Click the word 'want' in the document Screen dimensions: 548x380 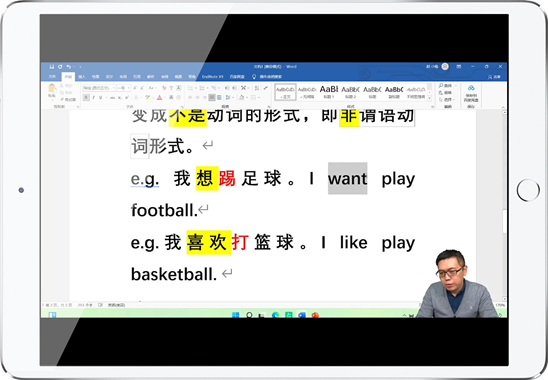coord(347,179)
